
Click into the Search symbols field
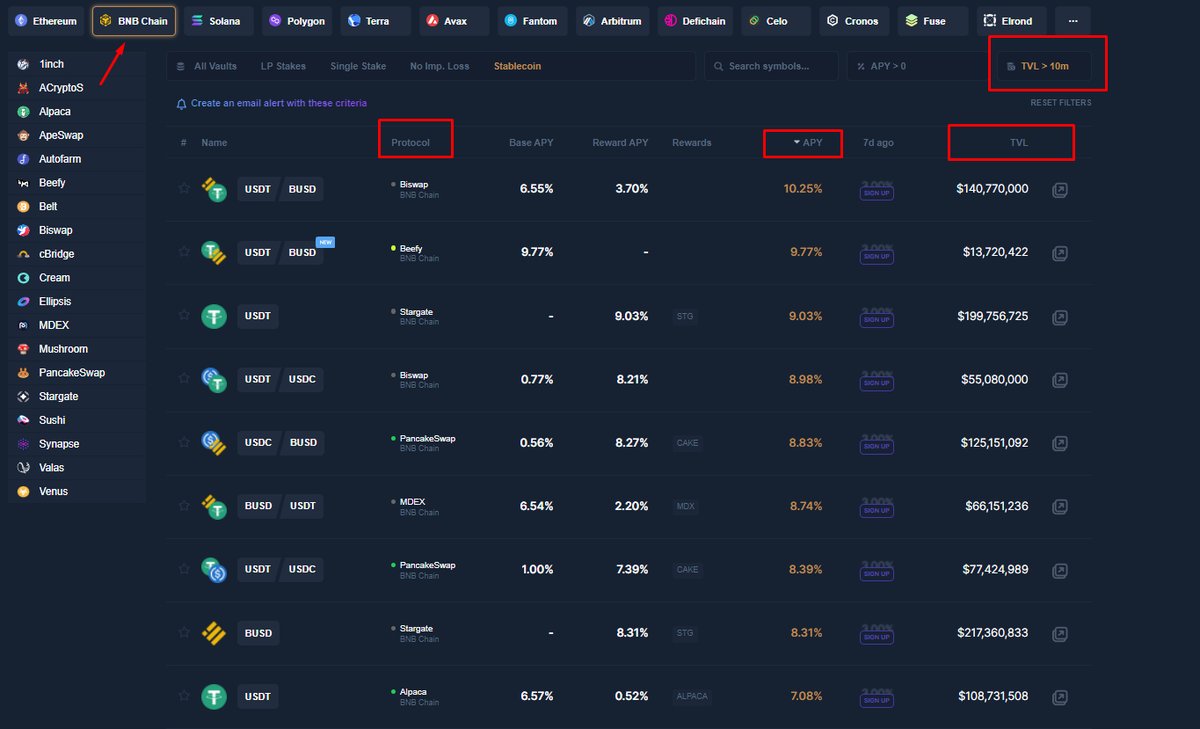click(772, 66)
